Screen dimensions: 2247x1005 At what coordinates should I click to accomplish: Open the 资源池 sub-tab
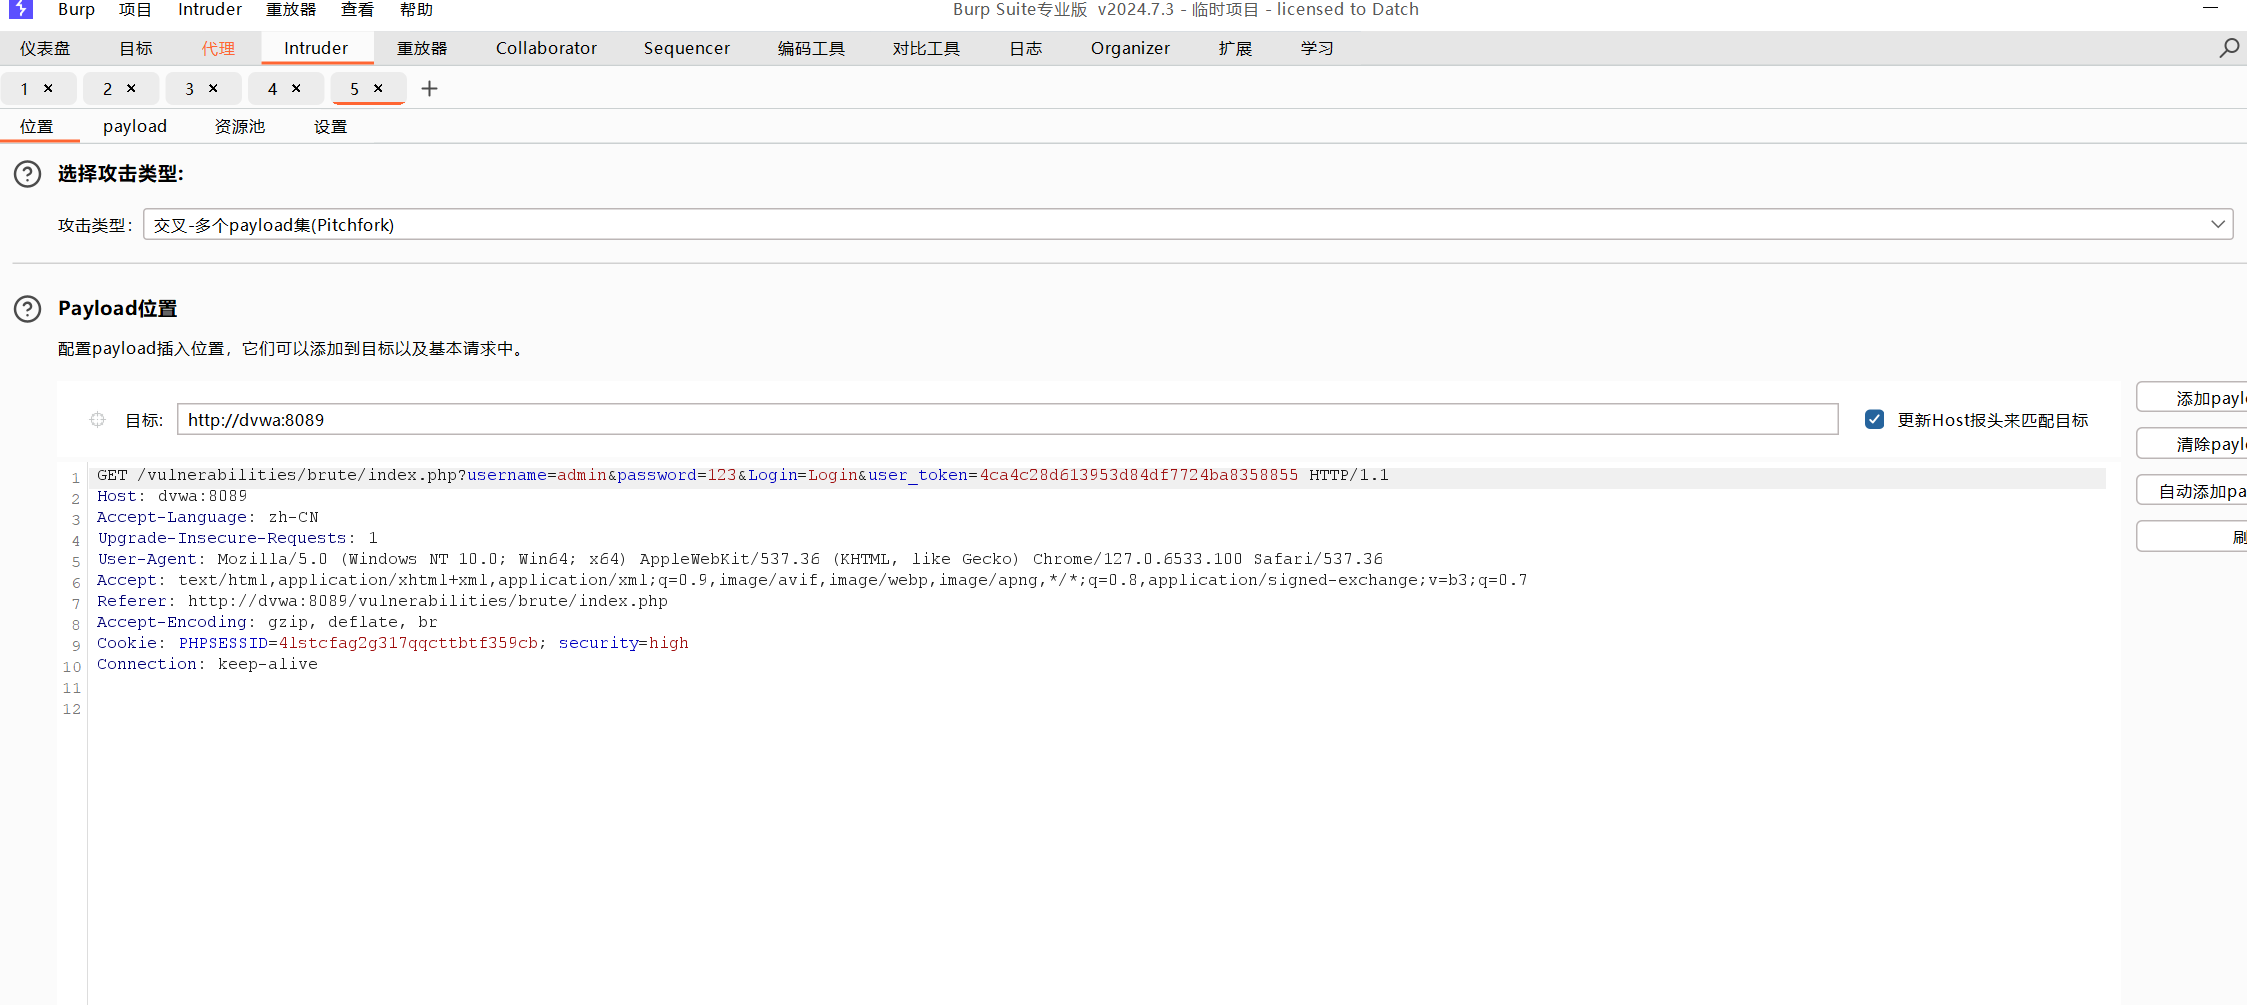(240, 127)
